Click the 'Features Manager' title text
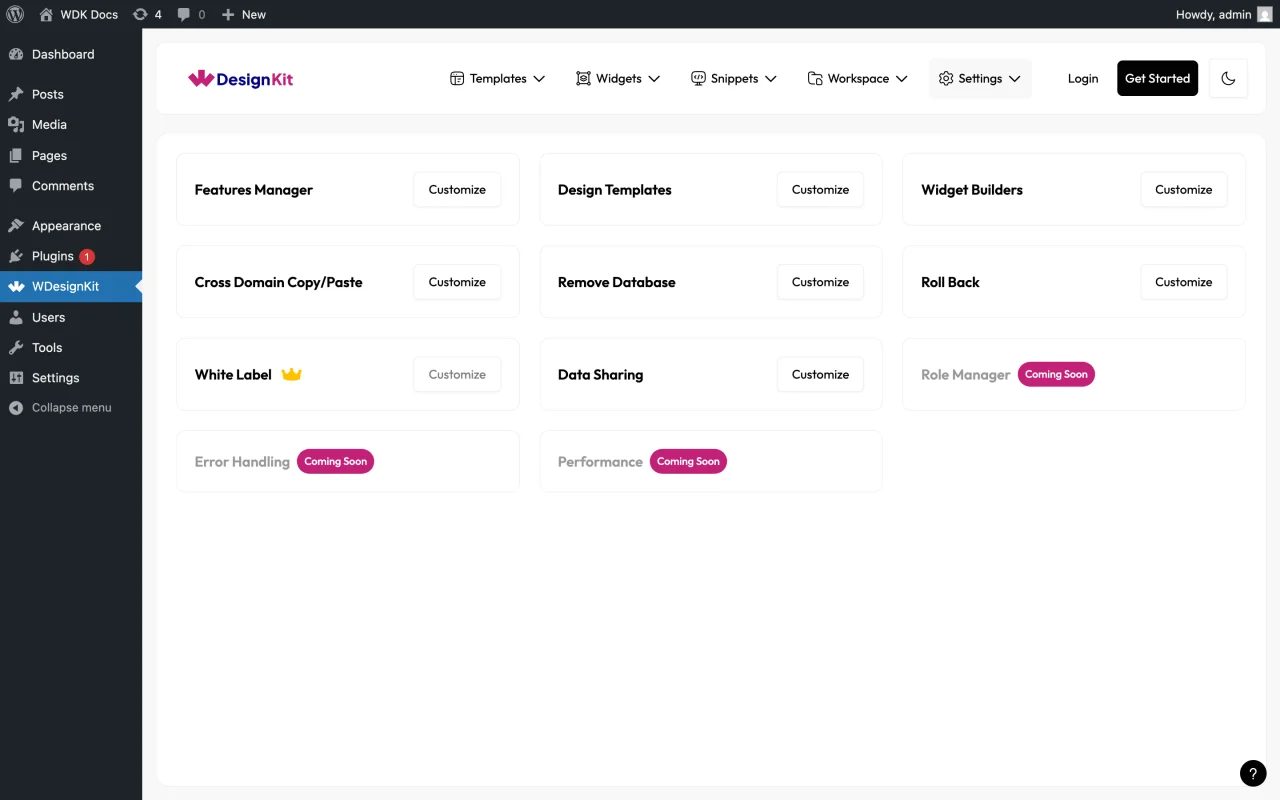This screenshot has height=800, width=1280. coord(254,190)
